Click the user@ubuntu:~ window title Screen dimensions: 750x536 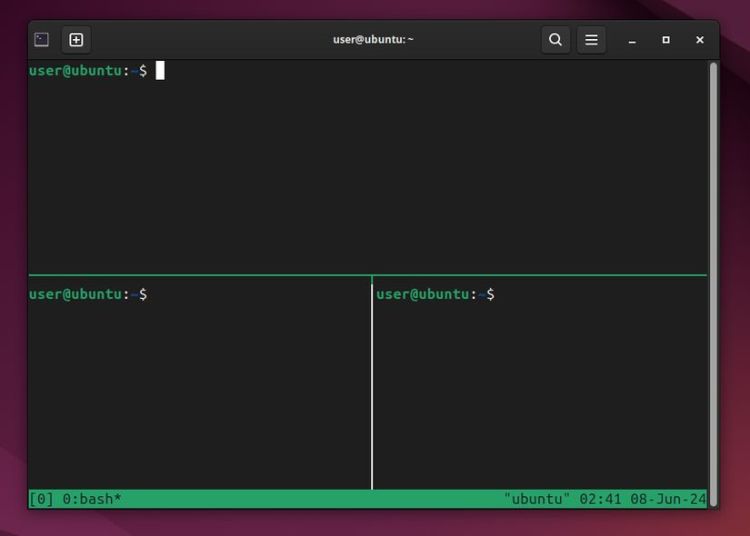tap(373, 40)
